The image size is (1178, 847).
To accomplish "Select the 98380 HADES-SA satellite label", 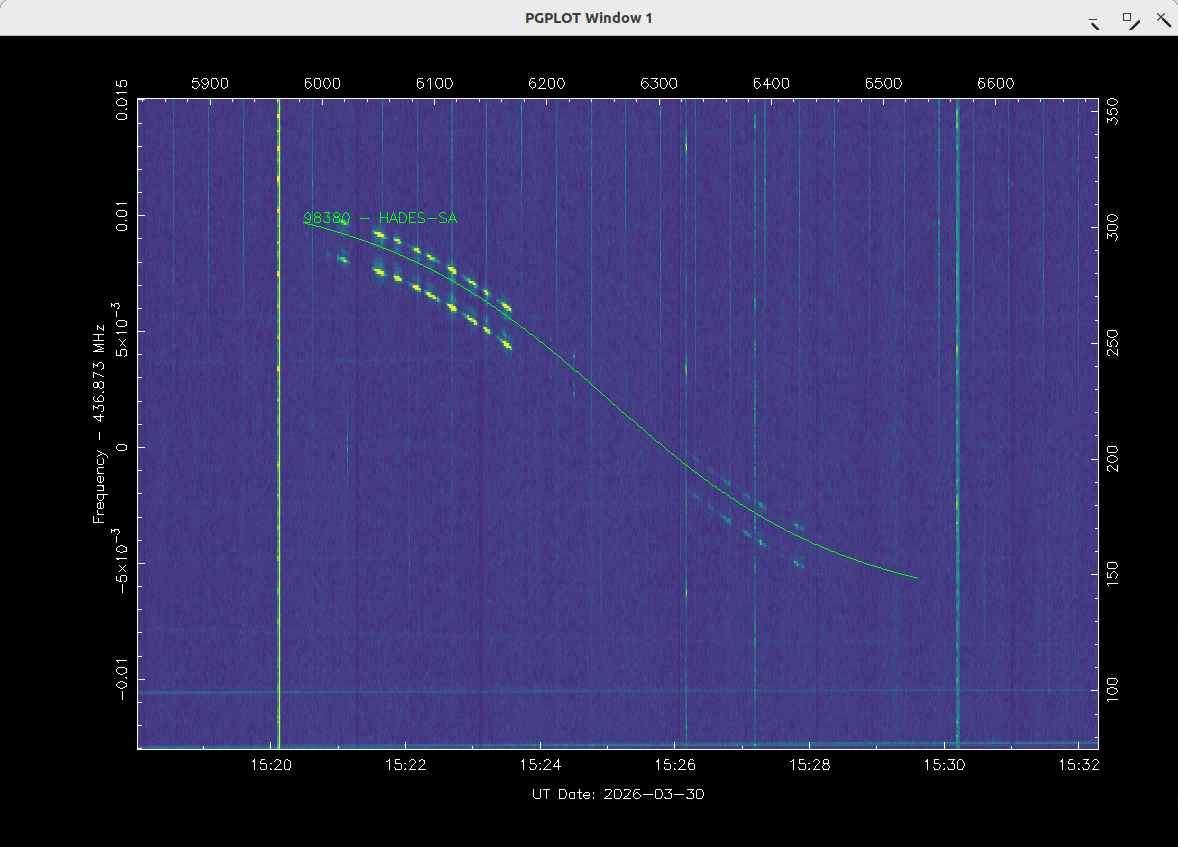I will coord(380,218).
